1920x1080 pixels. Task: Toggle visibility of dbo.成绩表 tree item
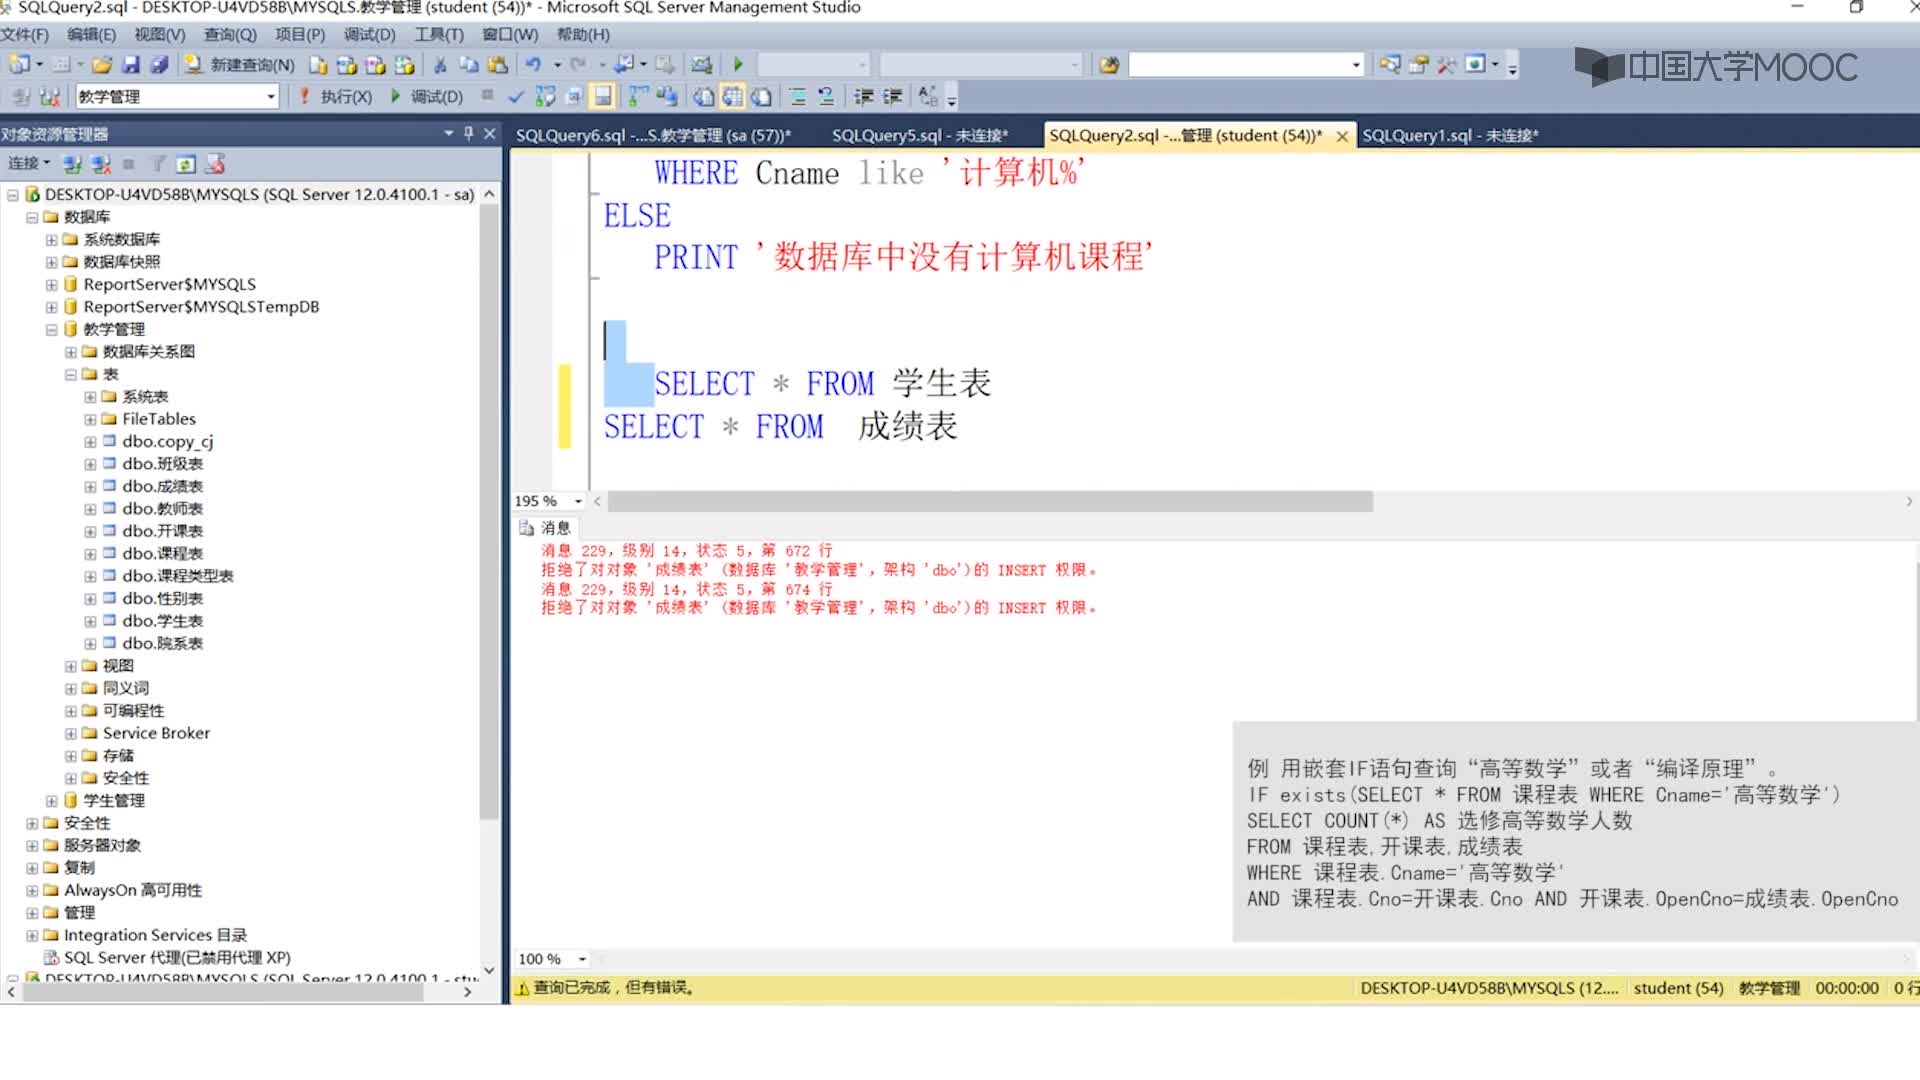click(90, 485)
